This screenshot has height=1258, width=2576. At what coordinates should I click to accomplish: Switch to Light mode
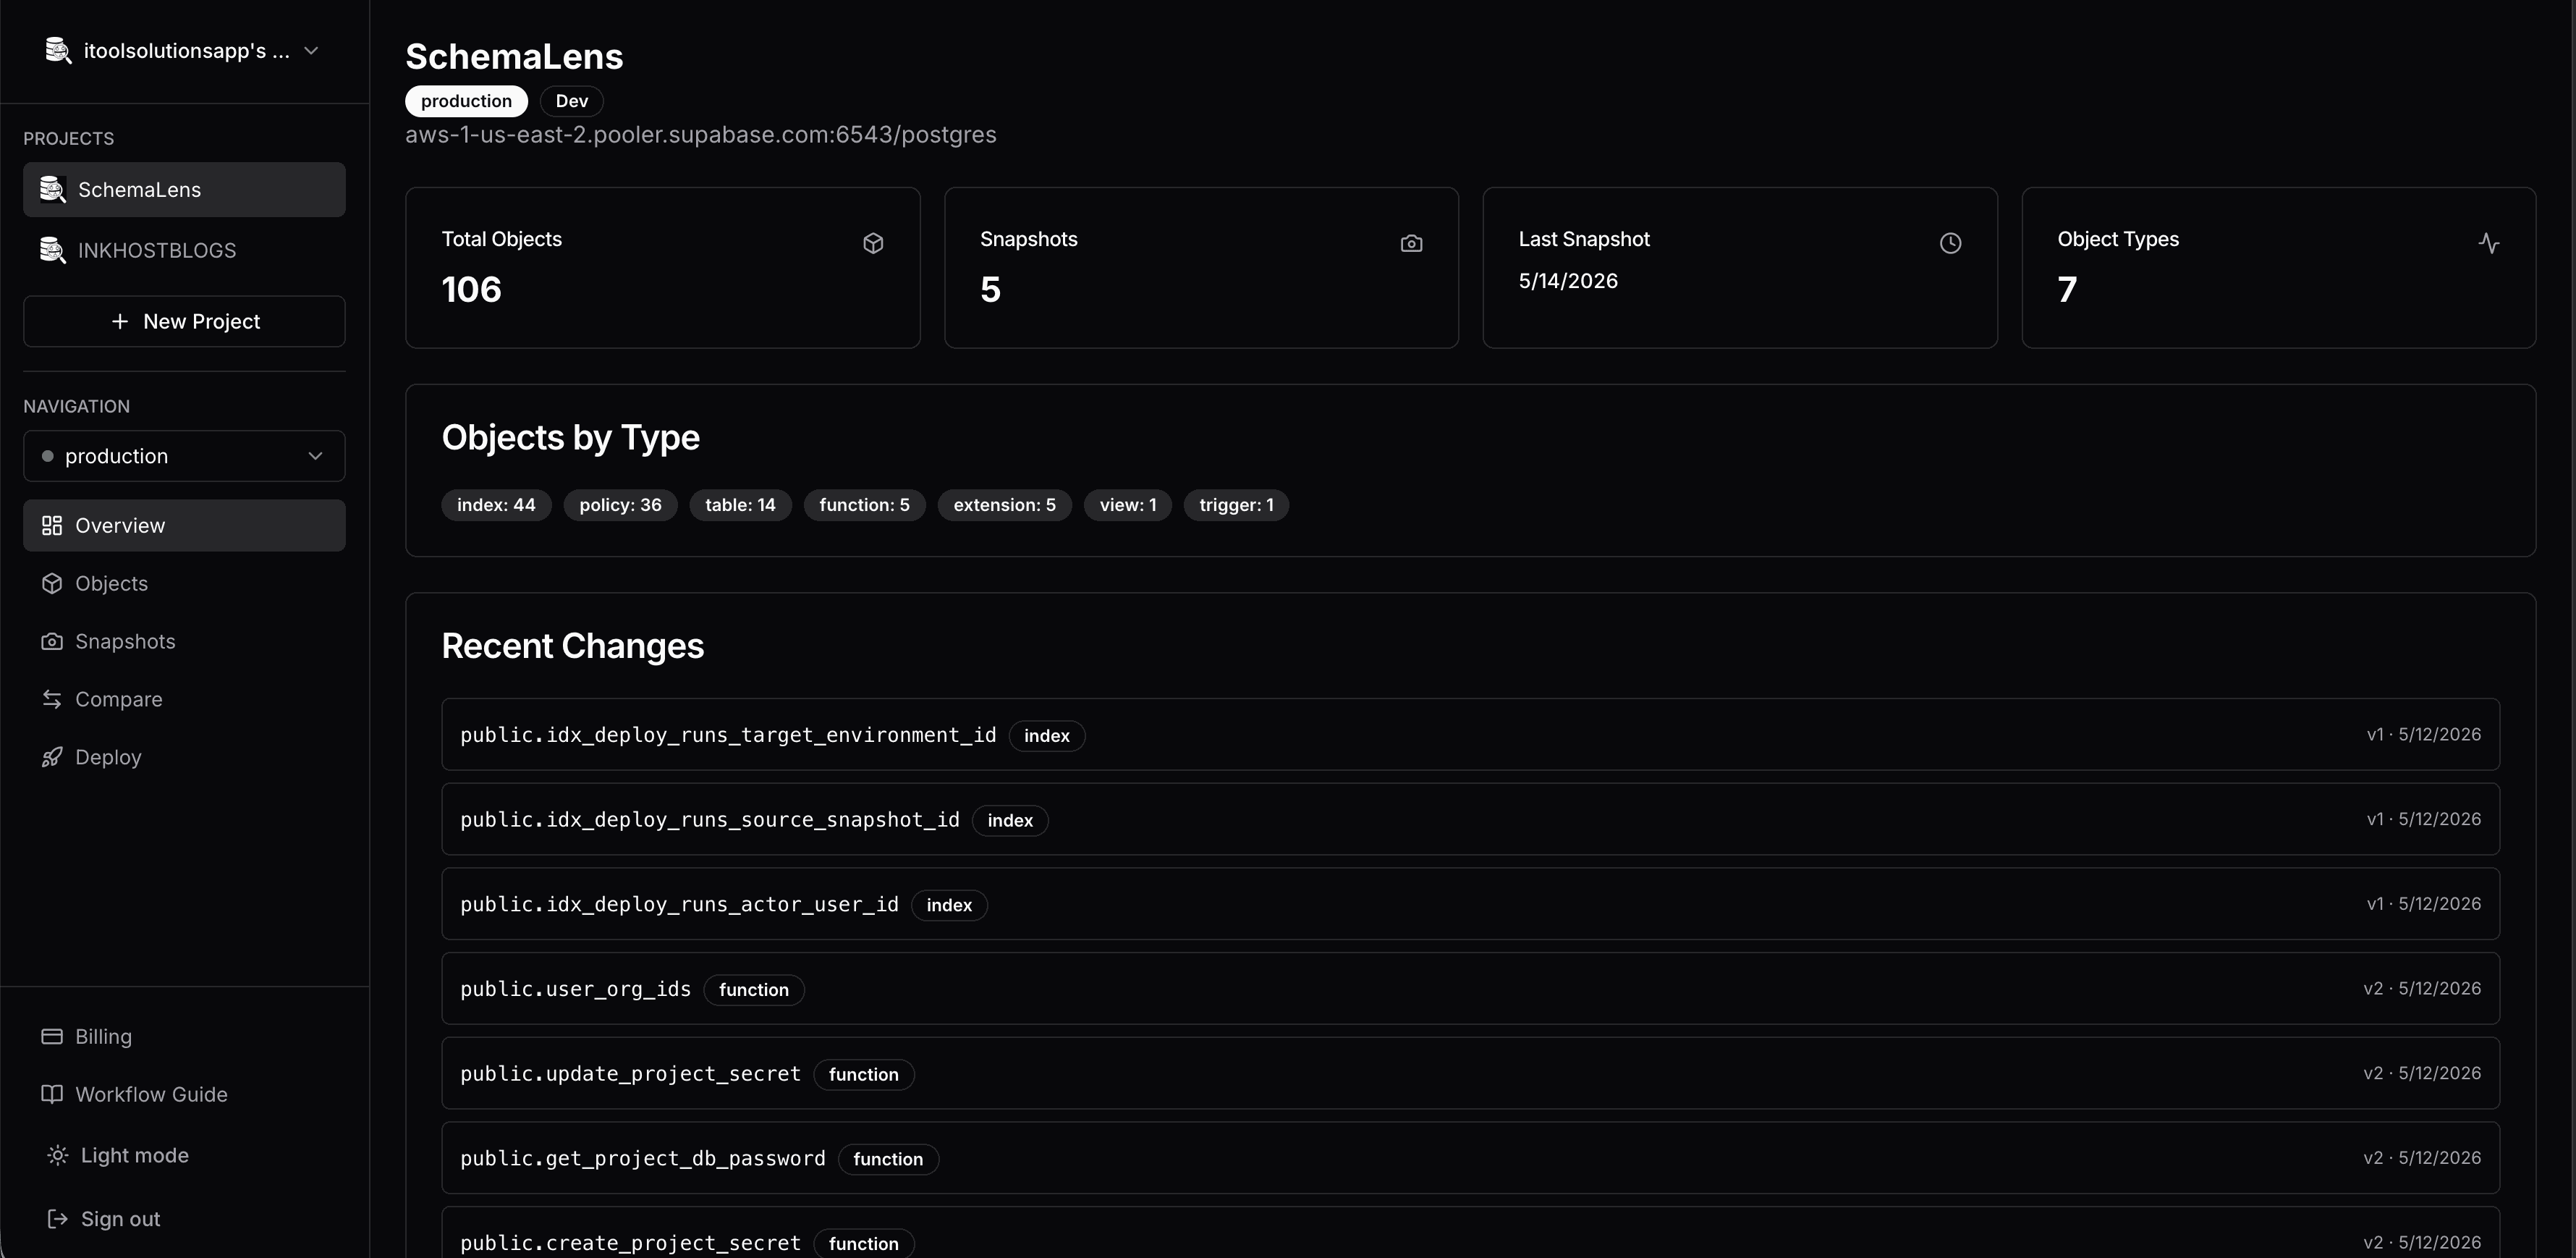click(184, 1155)
